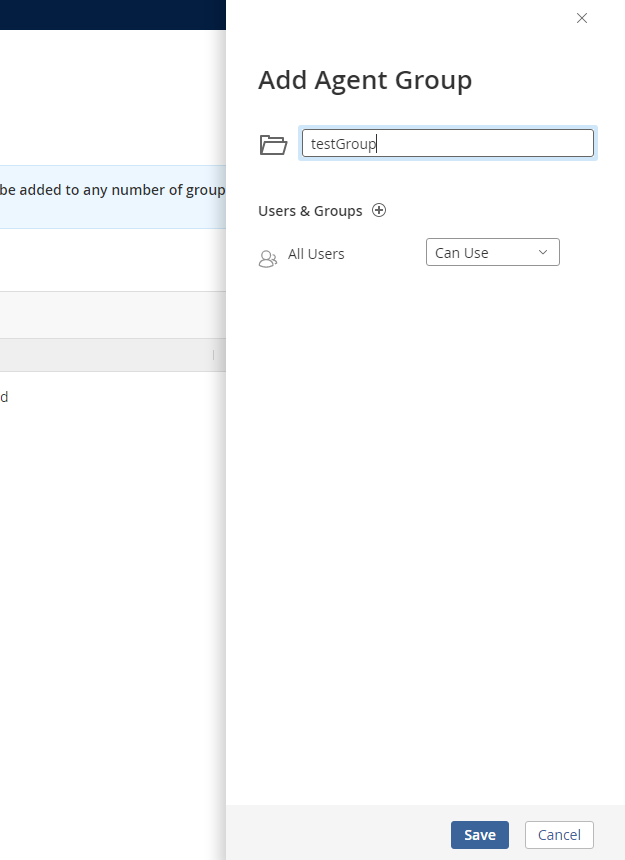Expand the chevron arrow on the permission dropdown
Screen dimensions: 625x860
tap(543, 252)
